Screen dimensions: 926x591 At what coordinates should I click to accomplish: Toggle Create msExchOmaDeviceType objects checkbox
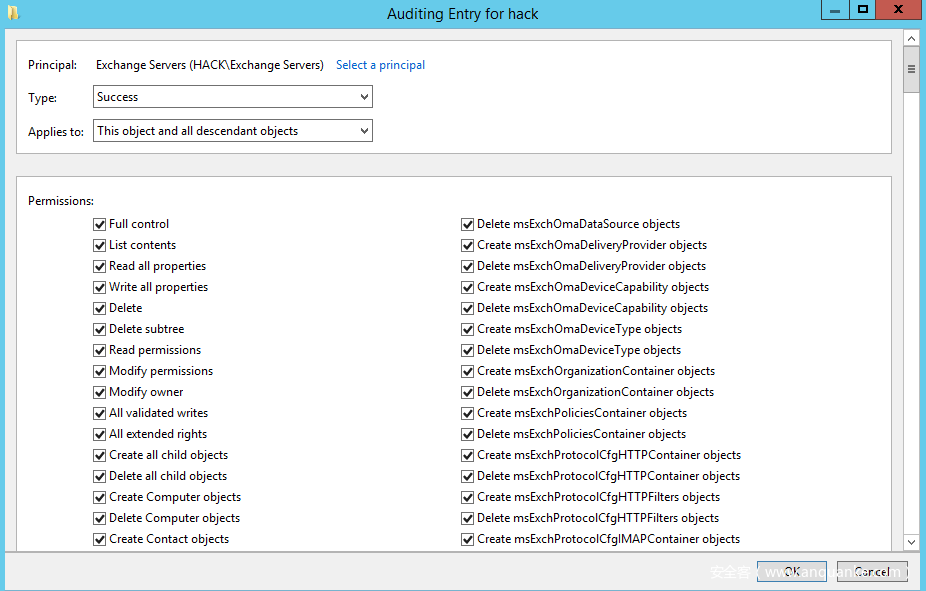pyautogui.click(x=468, y=329)
